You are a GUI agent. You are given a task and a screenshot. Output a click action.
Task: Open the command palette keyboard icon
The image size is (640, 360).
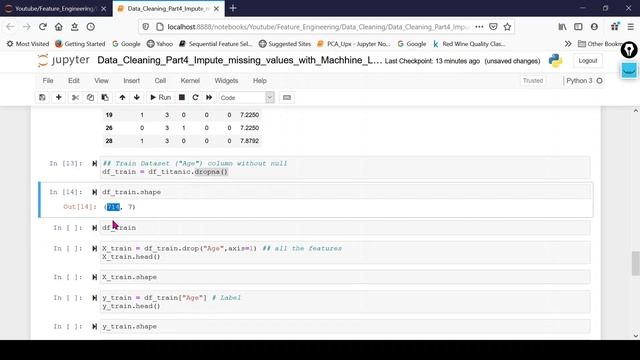tap(287, 98)
